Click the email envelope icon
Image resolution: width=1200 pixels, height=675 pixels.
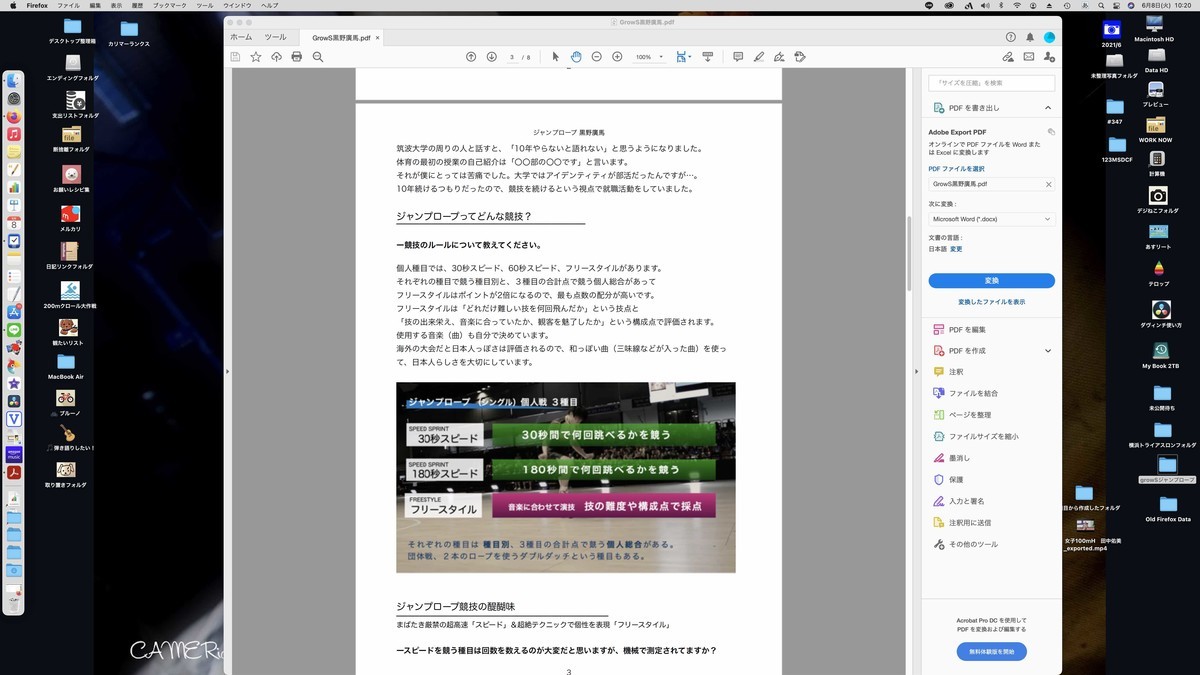point(1029,57)
